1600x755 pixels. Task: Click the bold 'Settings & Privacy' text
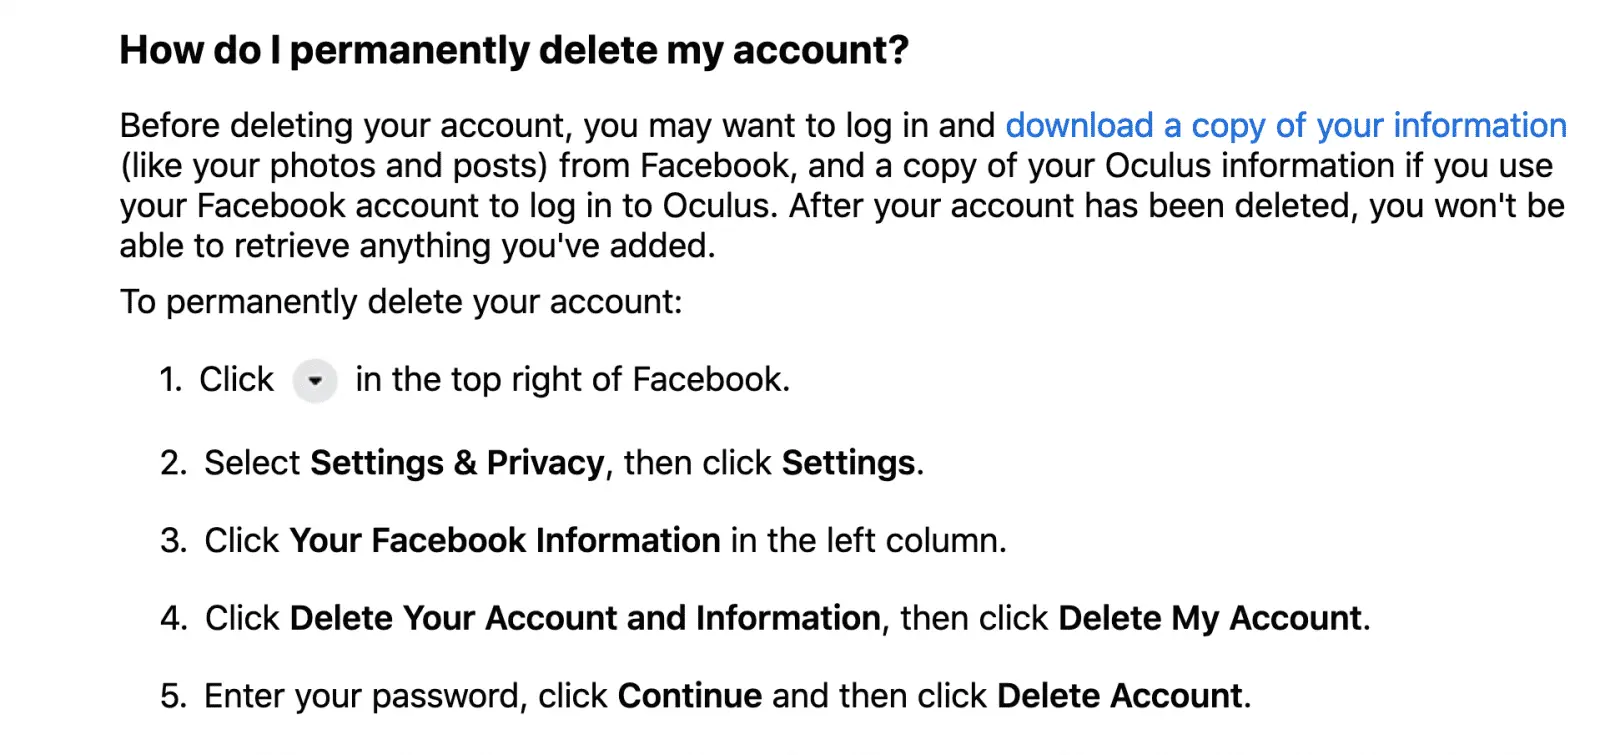(x=457, y=463)
